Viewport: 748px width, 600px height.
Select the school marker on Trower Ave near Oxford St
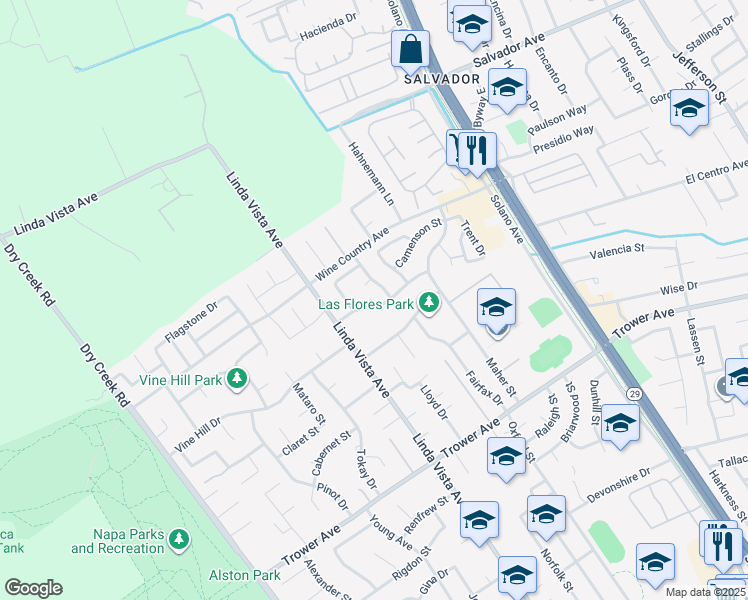click(x=507, y=459)
